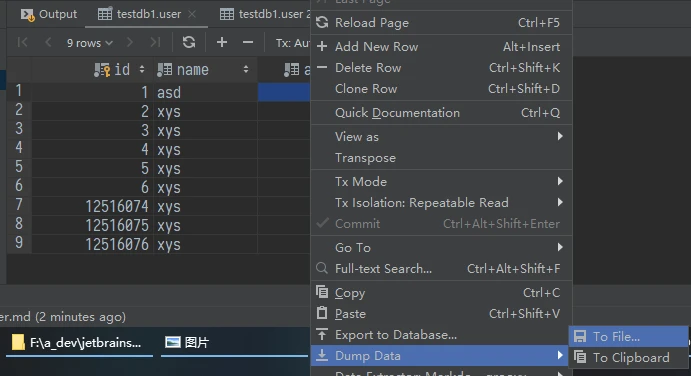The image size is (691, 376).
Task: Click the Paste clipboard icon in menu
Action: (322, 313)
